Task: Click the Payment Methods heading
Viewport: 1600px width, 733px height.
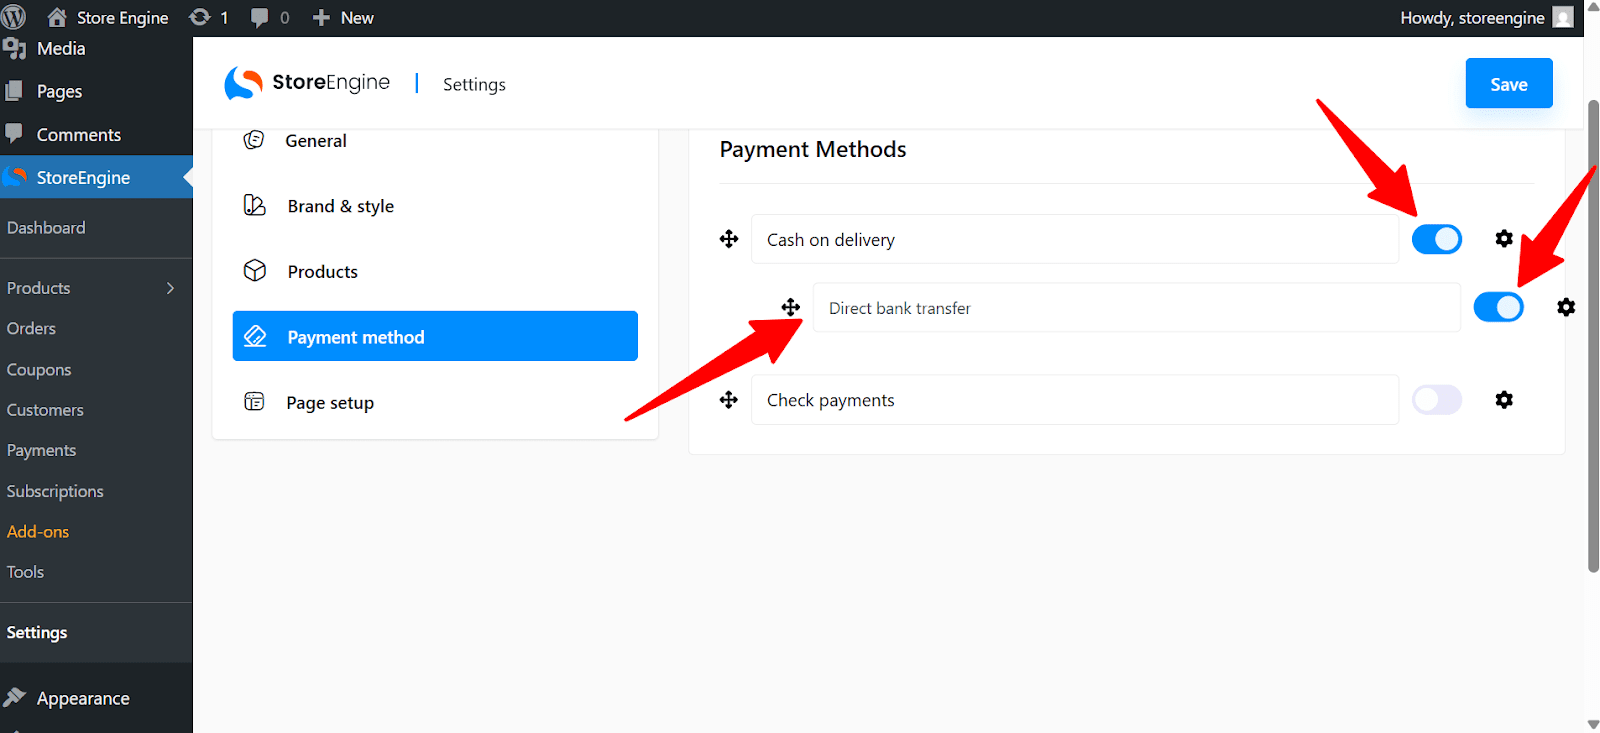Action: (x=813, y=149)
